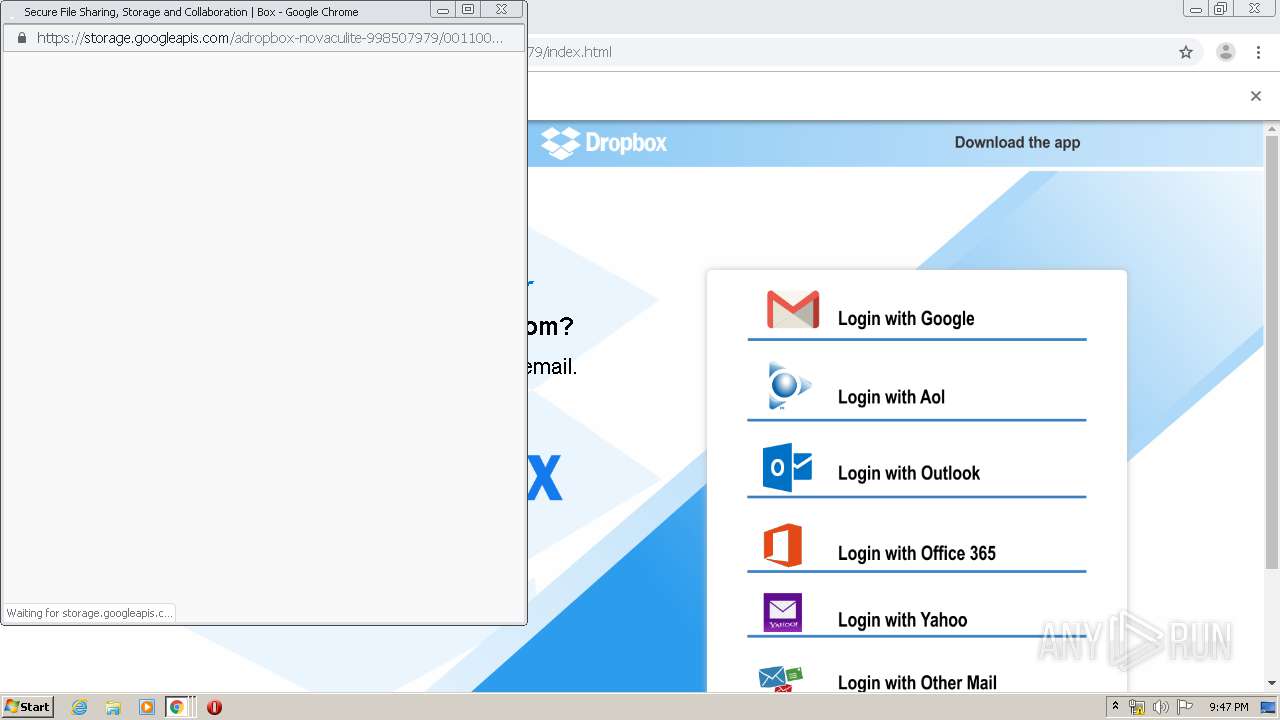This screenshot has width=1280, height=720.
Task: Click the volume speaker tray icon
Action: point(1161,707)
